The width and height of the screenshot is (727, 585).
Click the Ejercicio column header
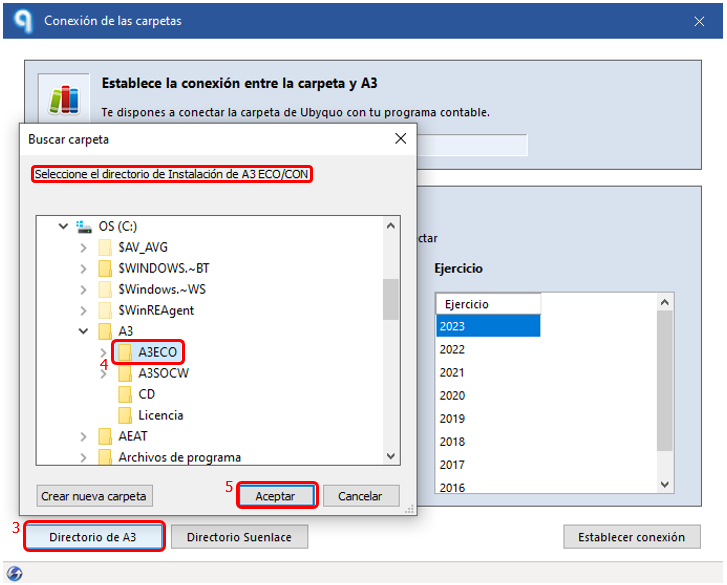click(x=488, y=304)
